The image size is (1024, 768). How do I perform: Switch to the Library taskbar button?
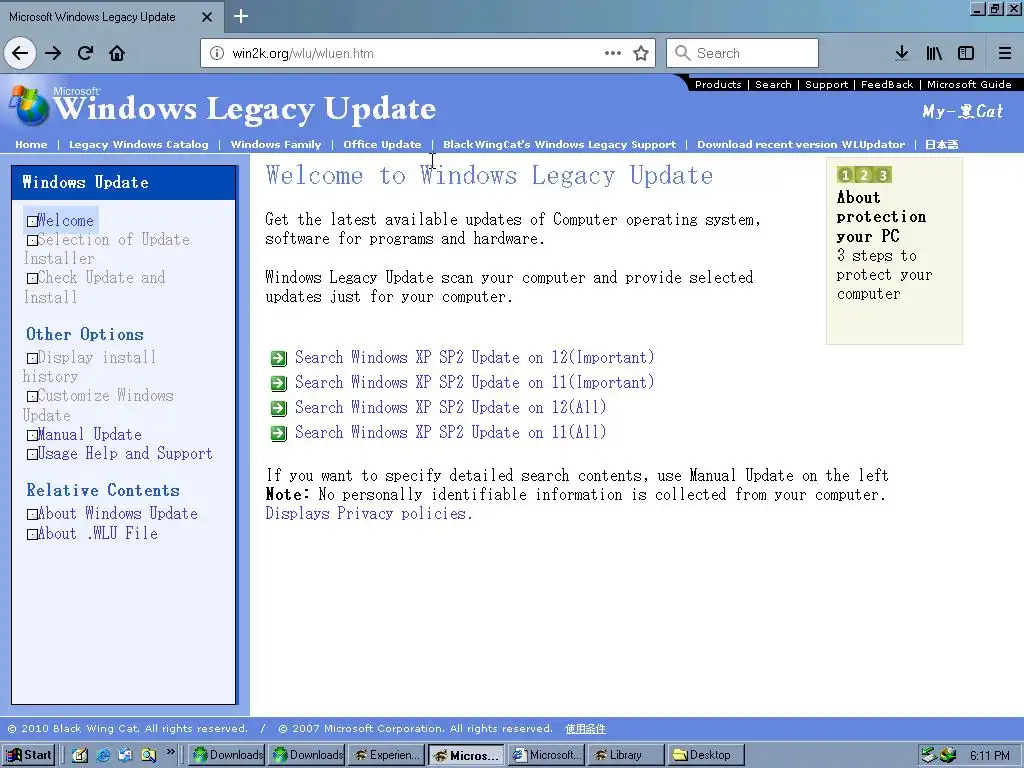626,755
